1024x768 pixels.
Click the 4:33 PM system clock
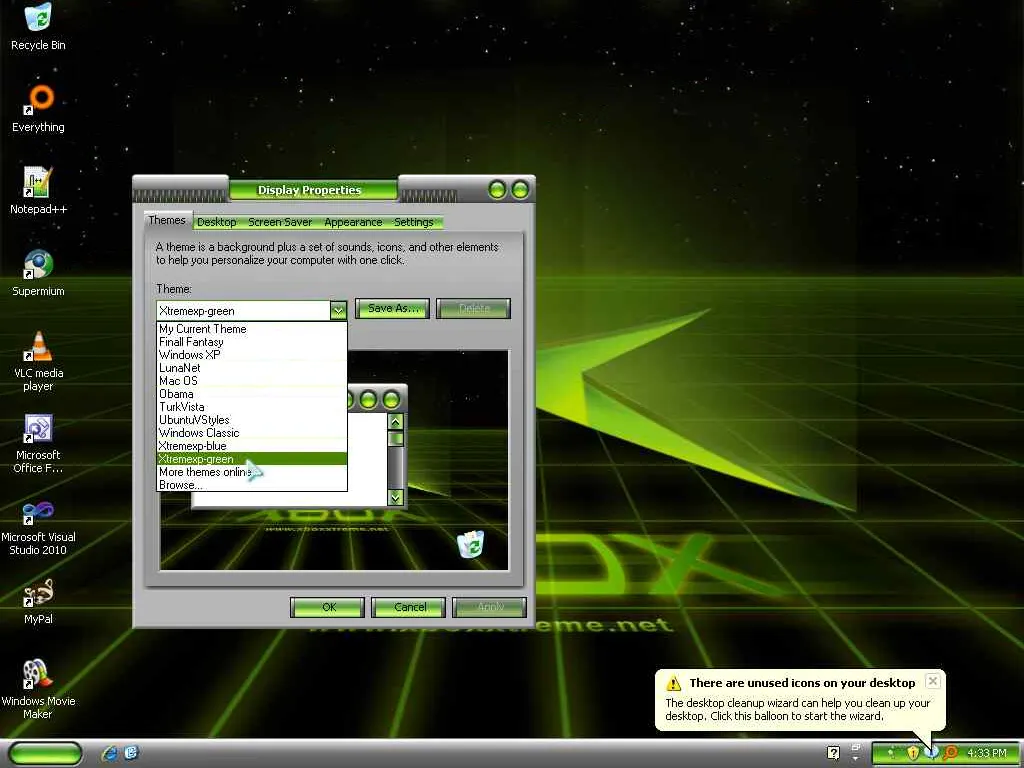pos(987,753)
